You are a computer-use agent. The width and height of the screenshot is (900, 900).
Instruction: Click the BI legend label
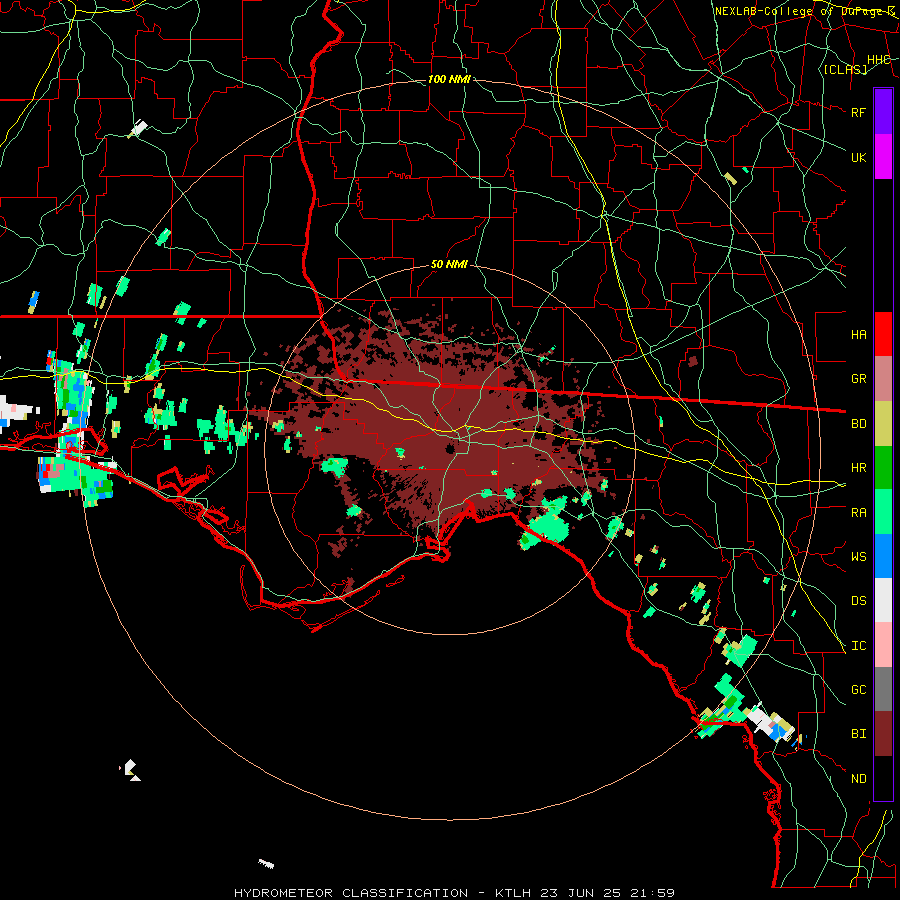click(858, 734)
